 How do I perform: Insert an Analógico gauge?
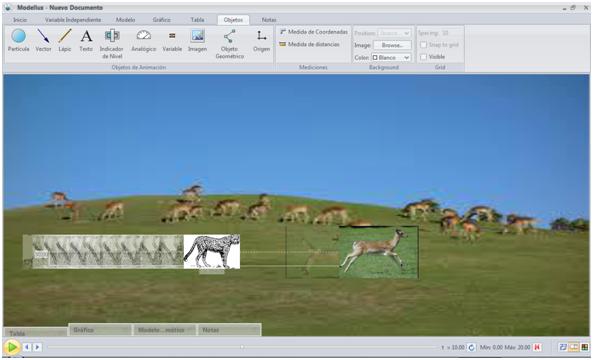[x=144, y=40]
